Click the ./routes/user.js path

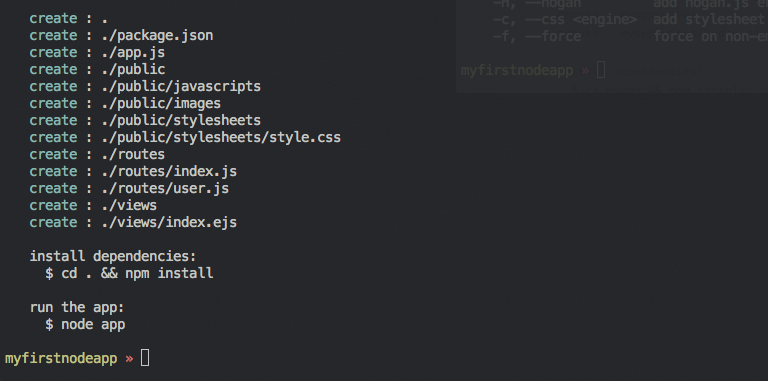click(x=165, y=189)
